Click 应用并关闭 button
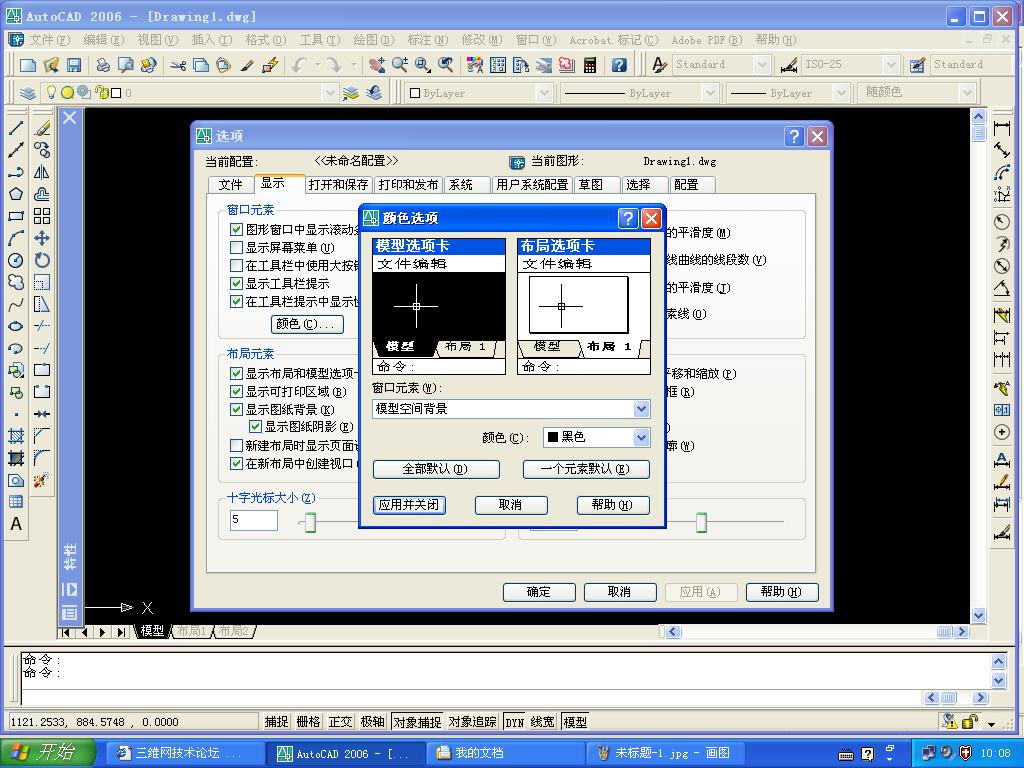Image resolution: width=1024 pixels, height=768 pixels. point(409,505)
